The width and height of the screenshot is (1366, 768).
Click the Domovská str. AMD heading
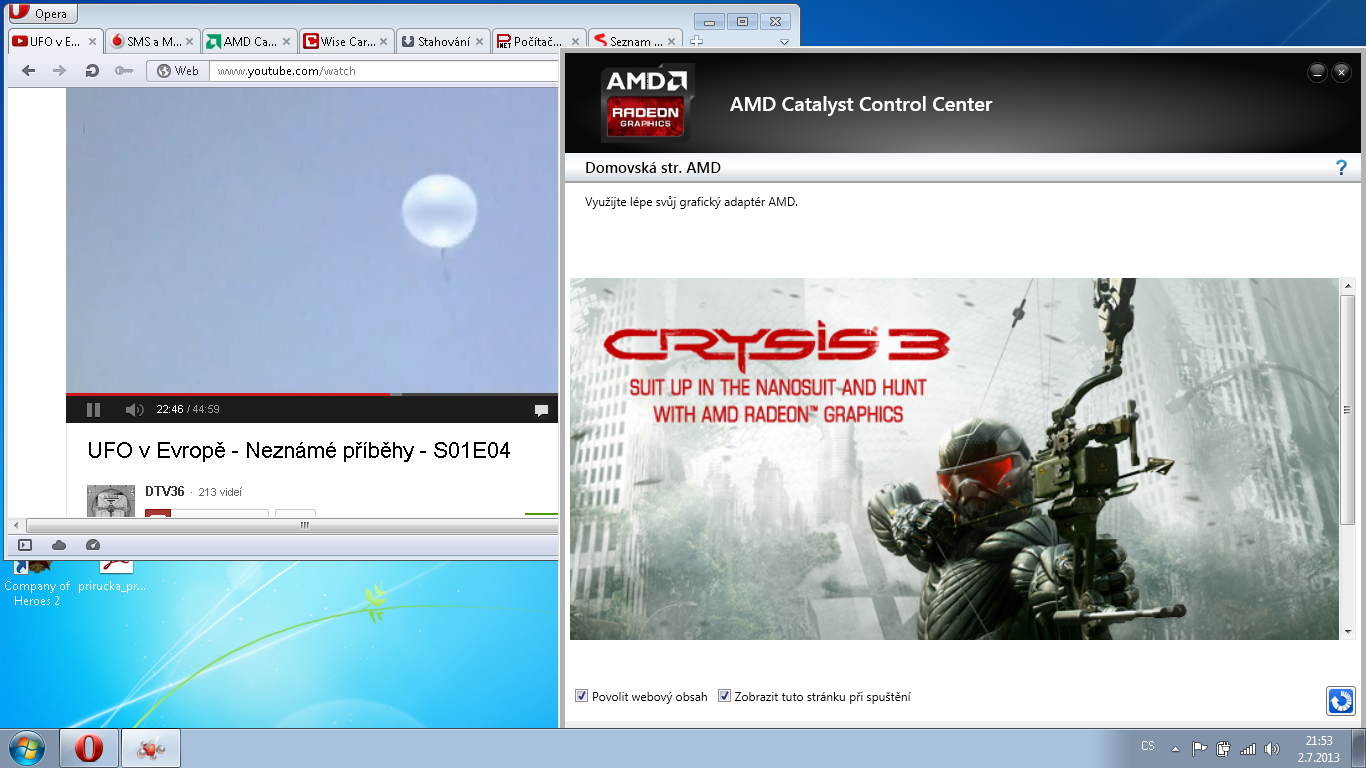pos(653,168)
